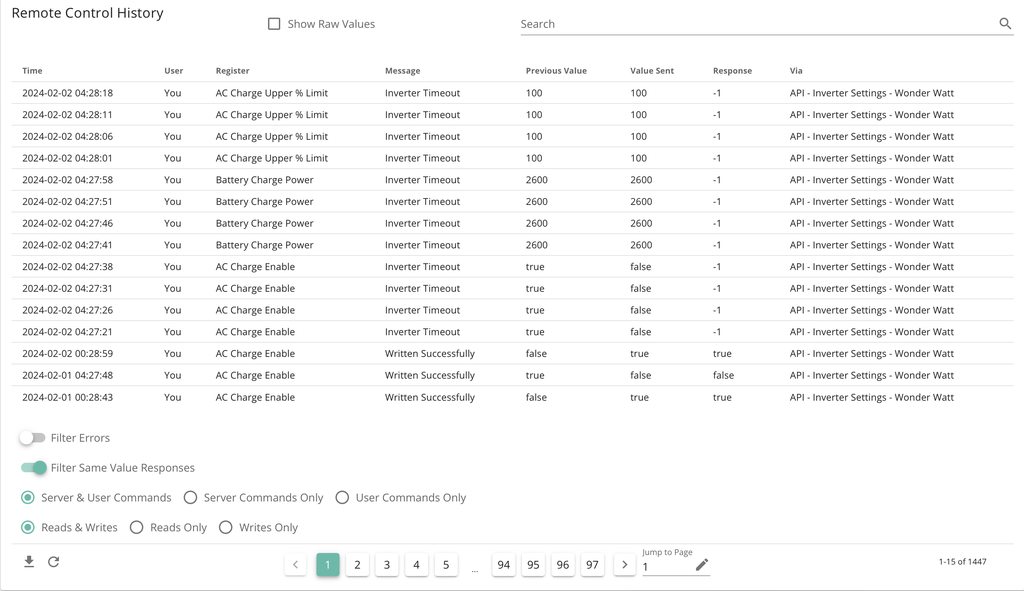Enable the Show Raw Values checkbox
Viewport: 1024px width, 591px height.
[274, 24]
